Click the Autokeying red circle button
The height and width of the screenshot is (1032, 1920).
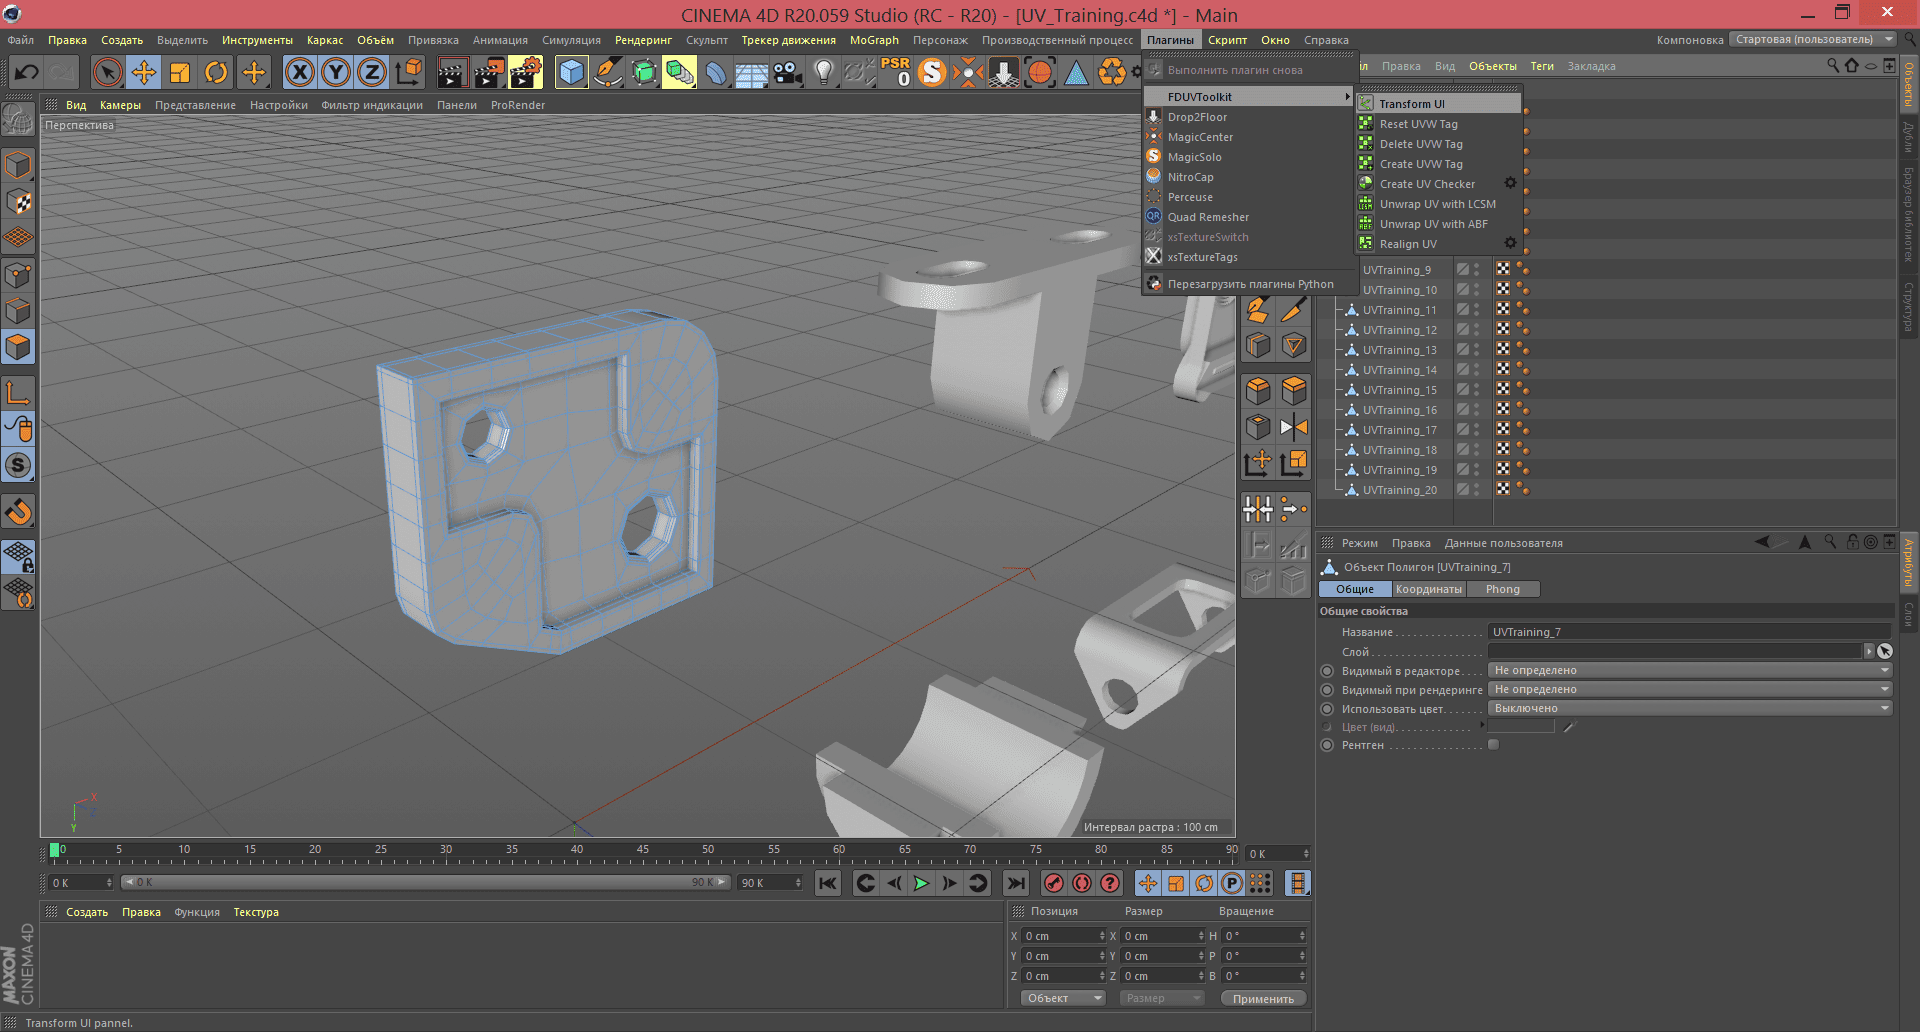click(1082, 883)
